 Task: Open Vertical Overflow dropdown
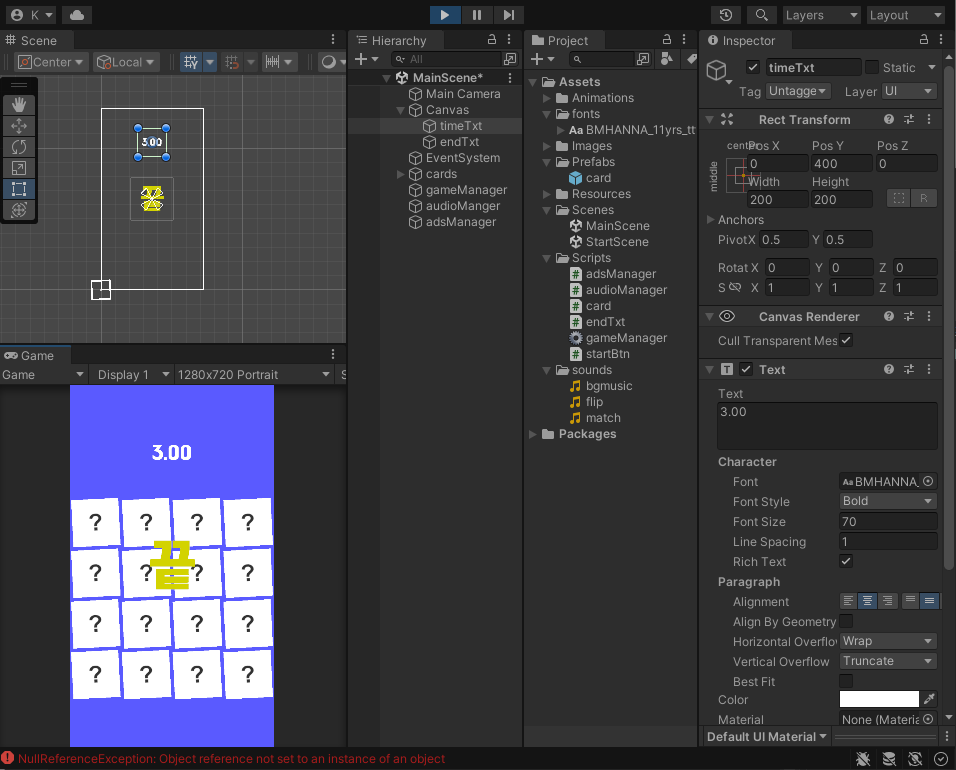(888, 661)
